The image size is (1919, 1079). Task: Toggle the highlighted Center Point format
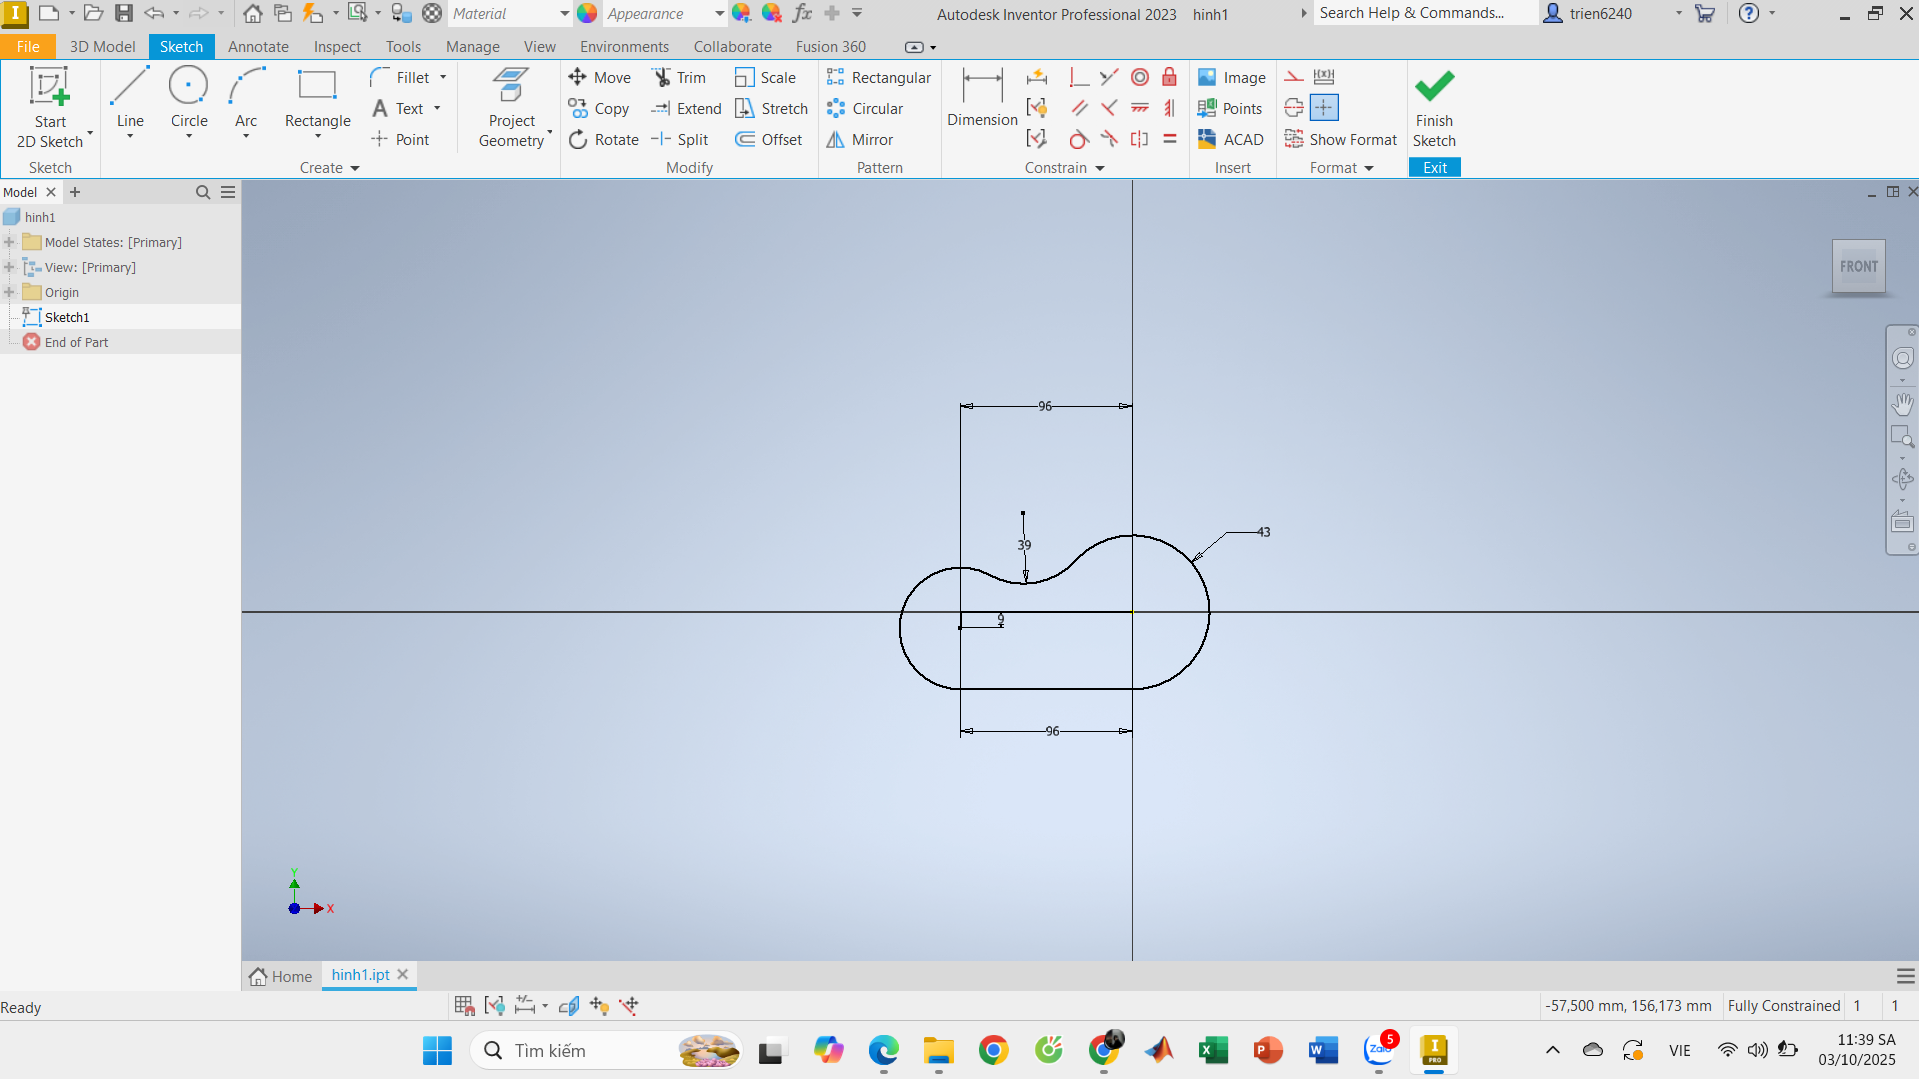pyautogui.click(x=1323, y=108)
